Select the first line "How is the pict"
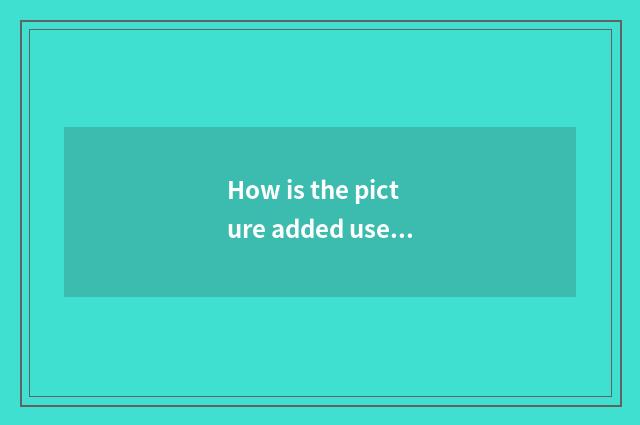 click(x=313, y=191)
